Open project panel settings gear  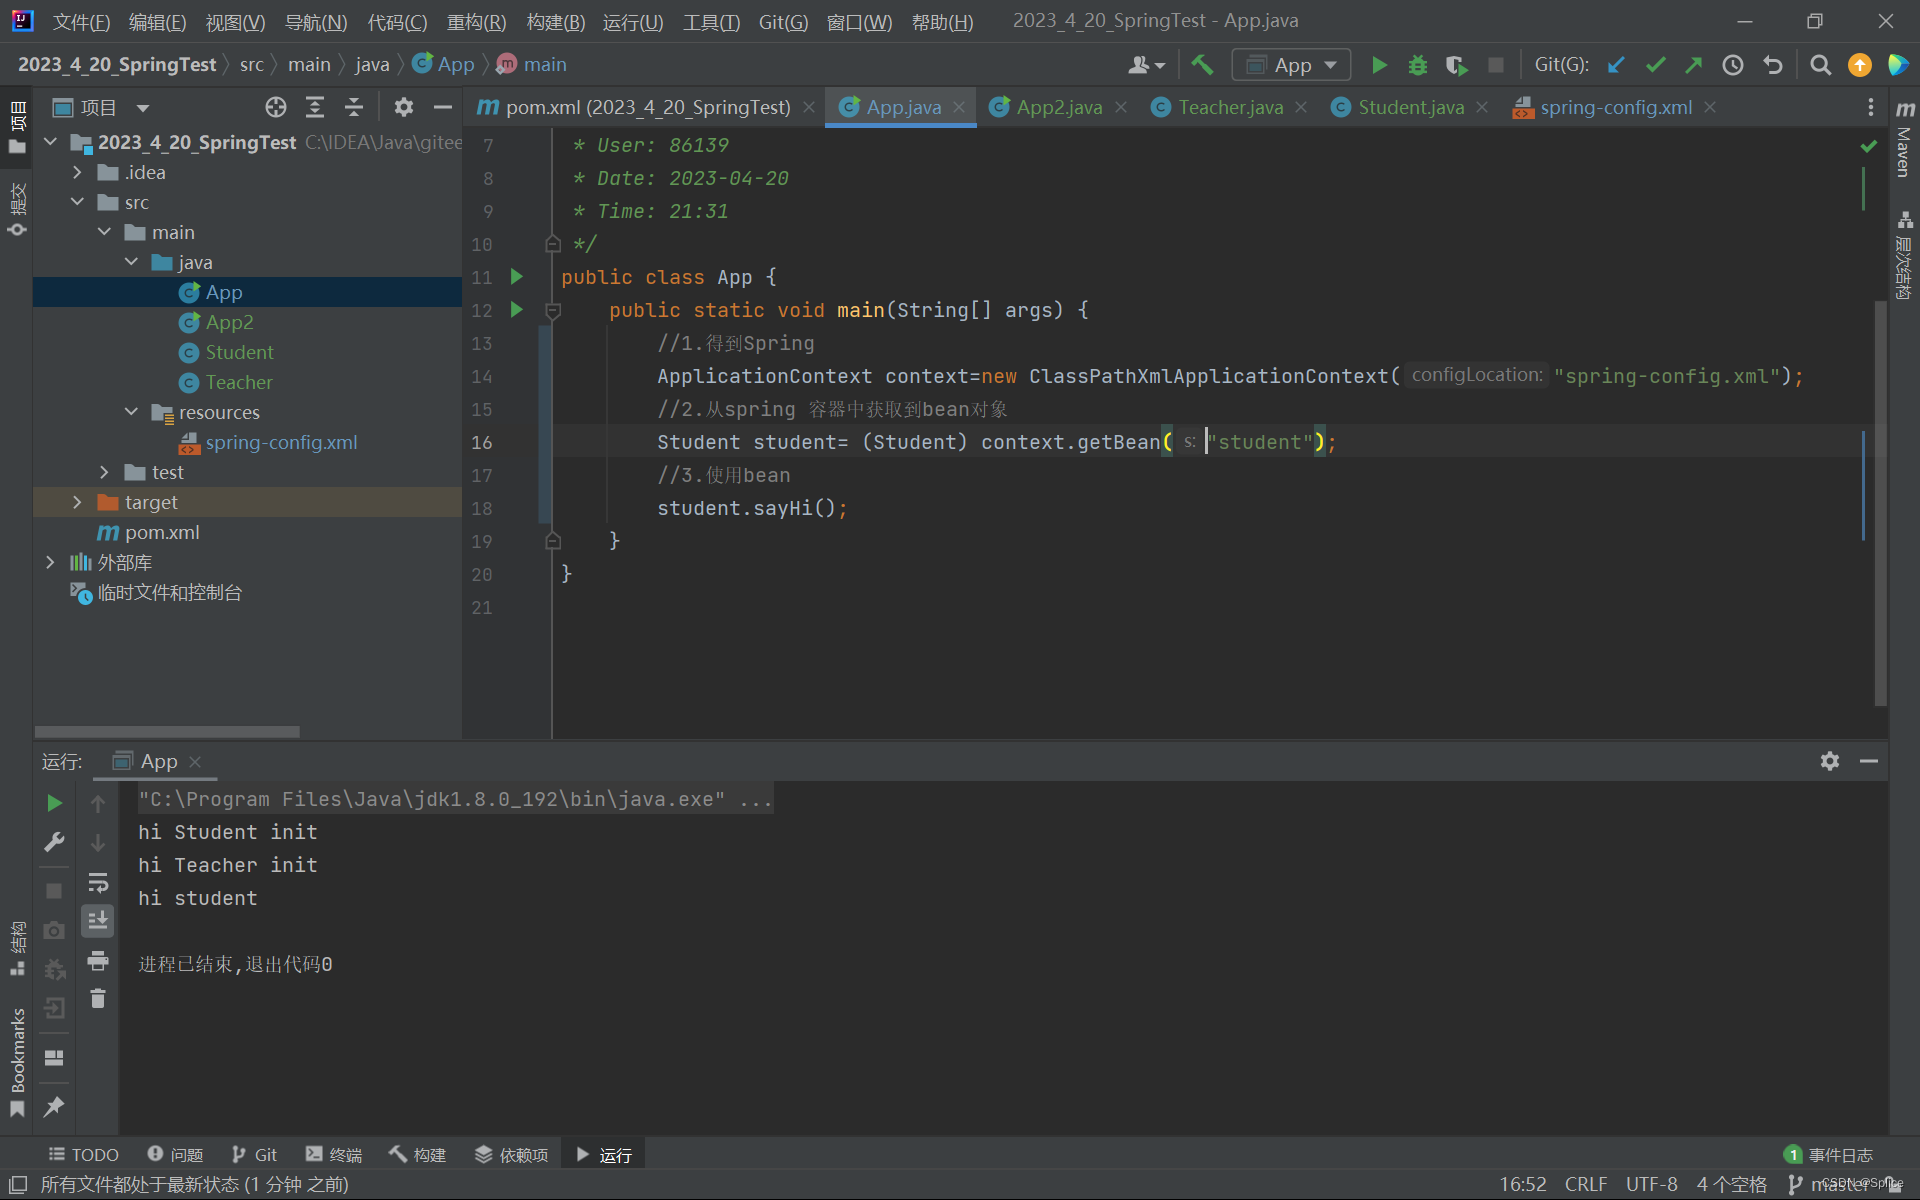coord(404,107)
